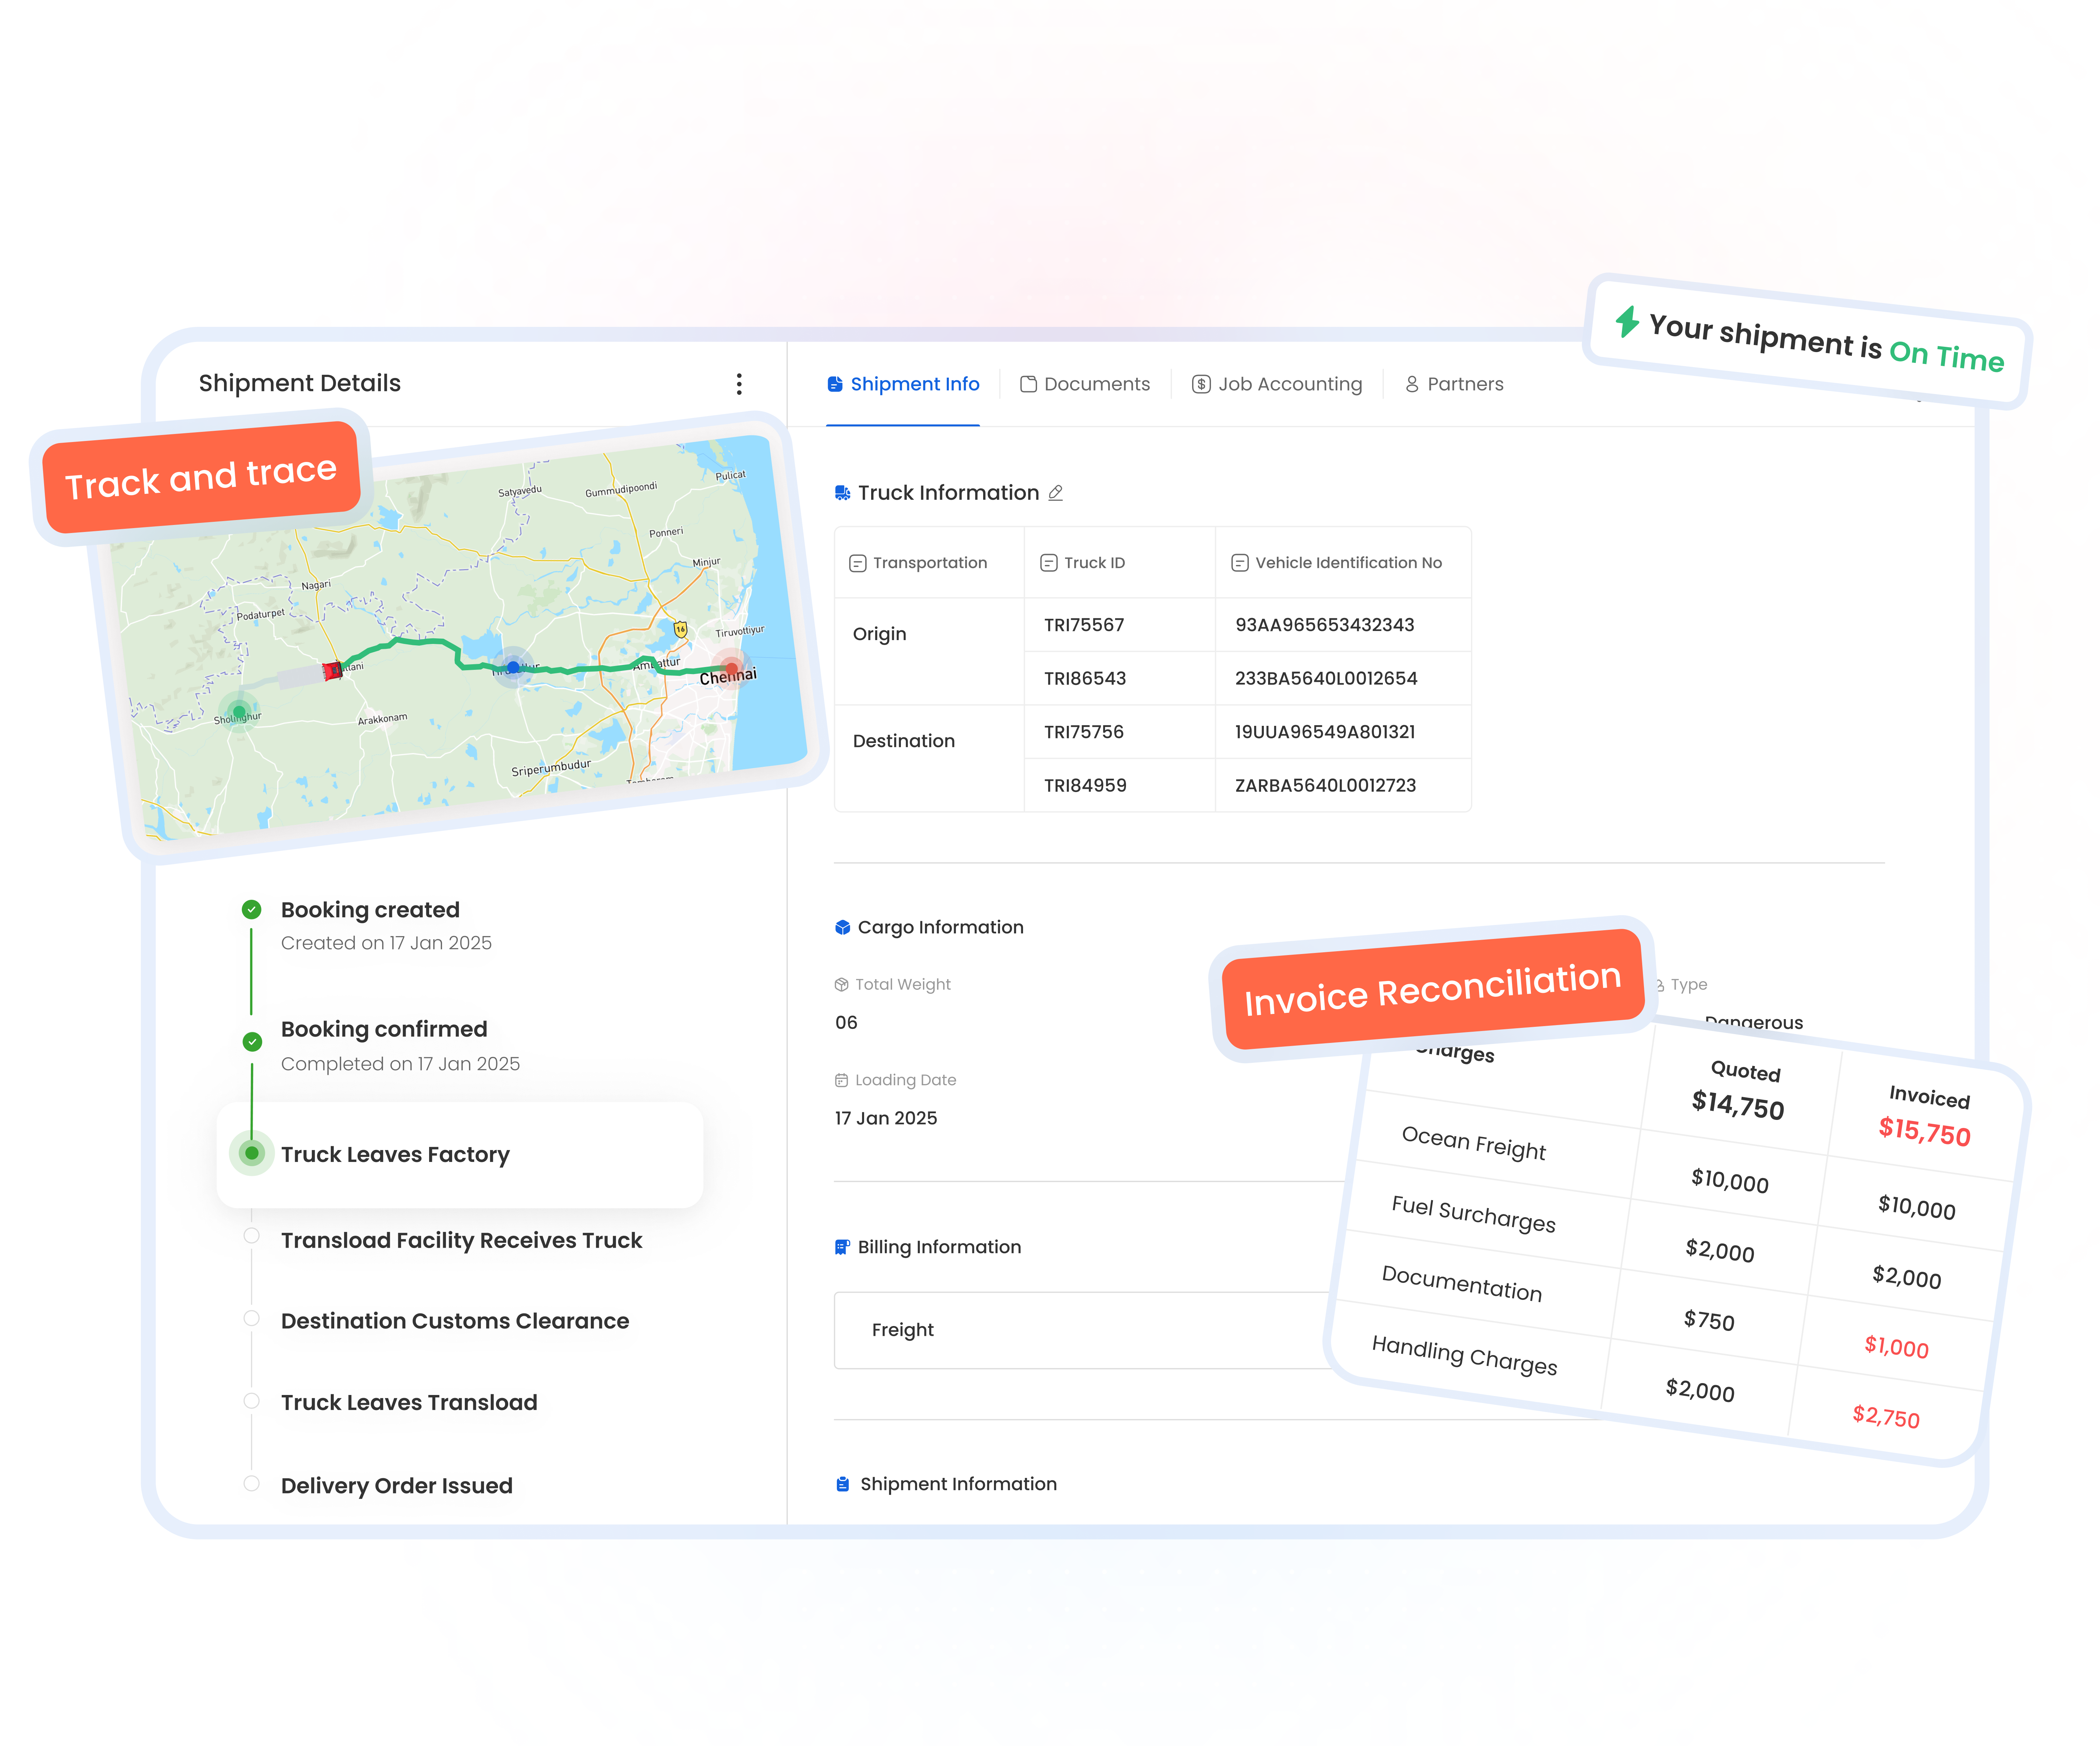Click the Shipment Information clipboard icon
The width and height of the screenshot is (2100, 1746).
point(843,1484)
